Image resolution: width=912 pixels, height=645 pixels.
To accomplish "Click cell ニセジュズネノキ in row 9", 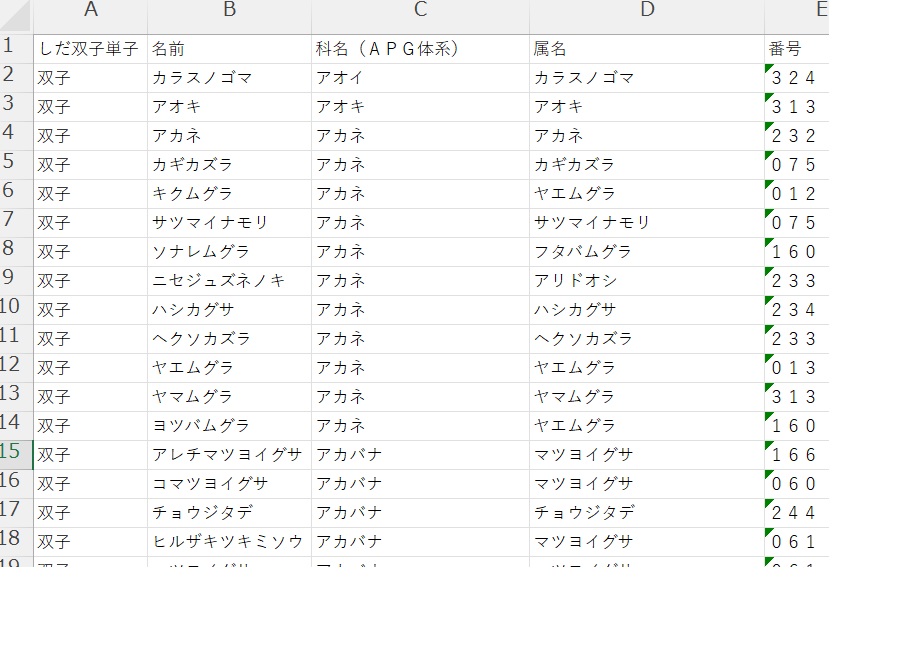I will [x=230, y=281].
